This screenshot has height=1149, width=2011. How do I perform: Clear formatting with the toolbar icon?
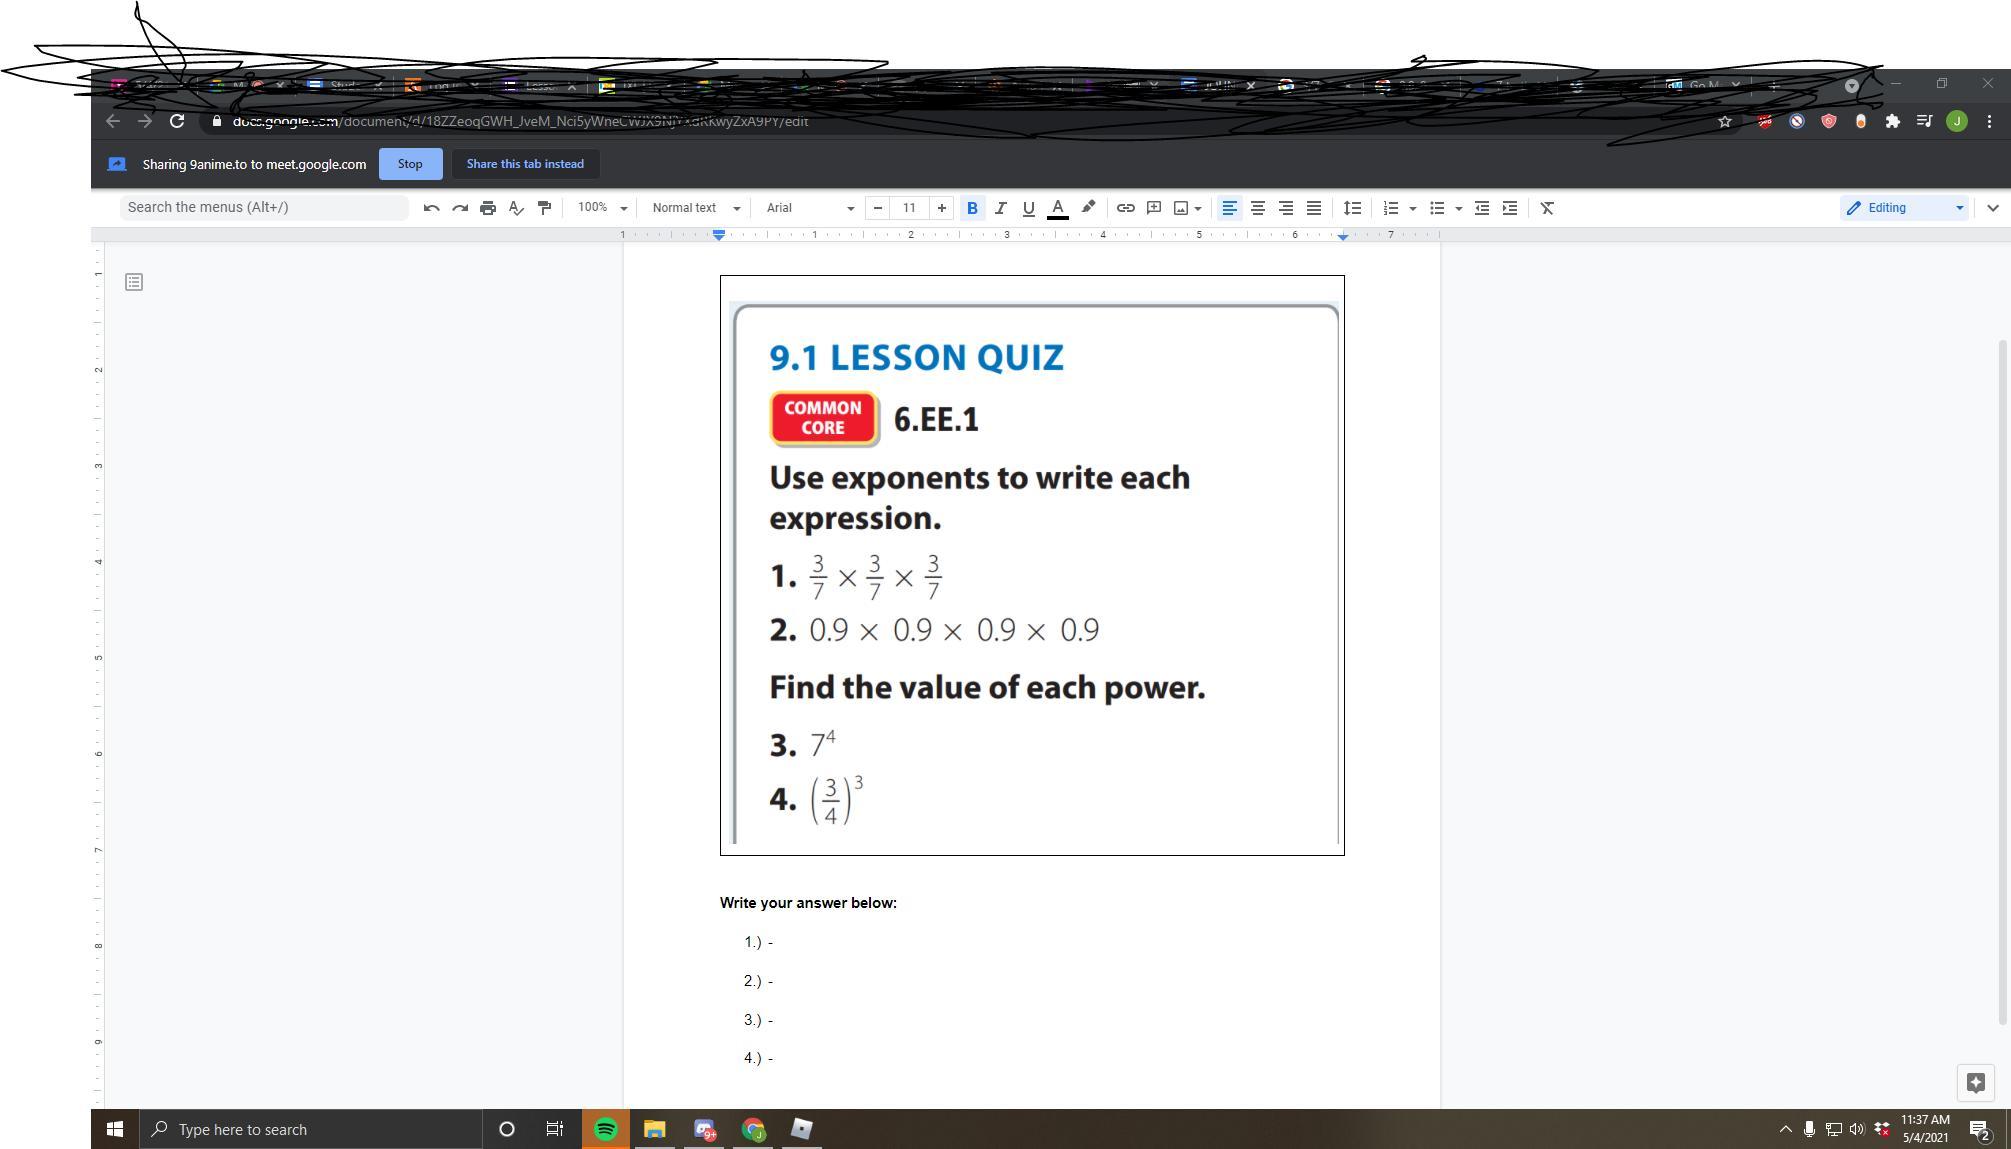click(1547, 208)
